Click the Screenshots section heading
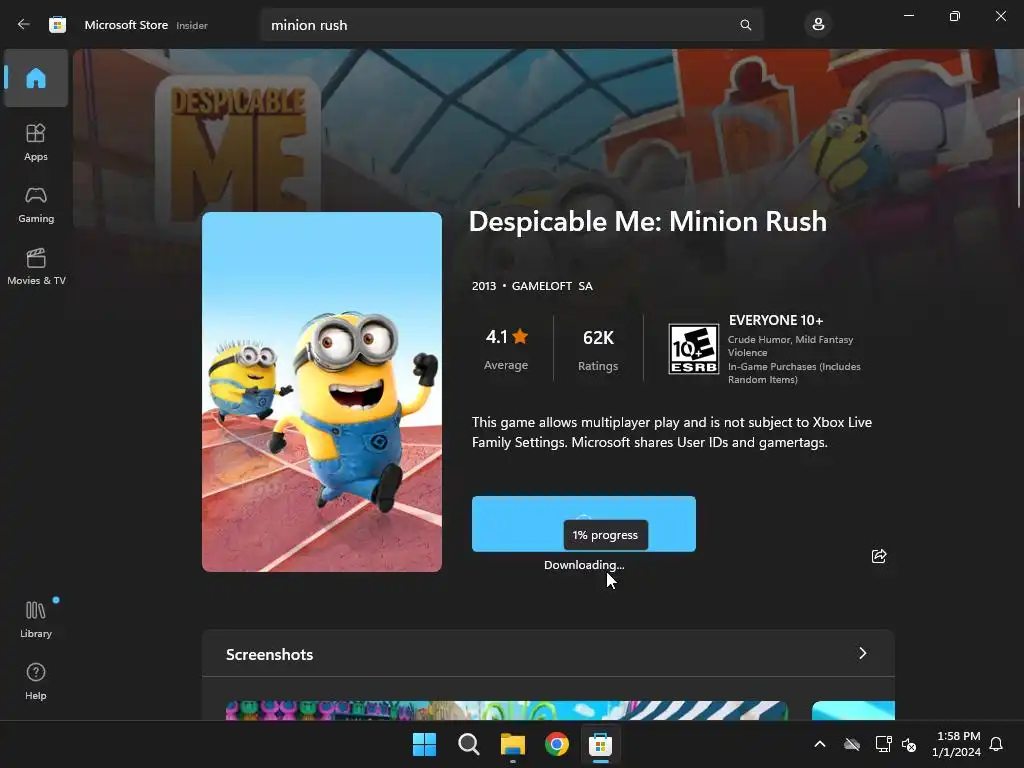Screen dimensions: 1024x768 (x=270, y=654)
